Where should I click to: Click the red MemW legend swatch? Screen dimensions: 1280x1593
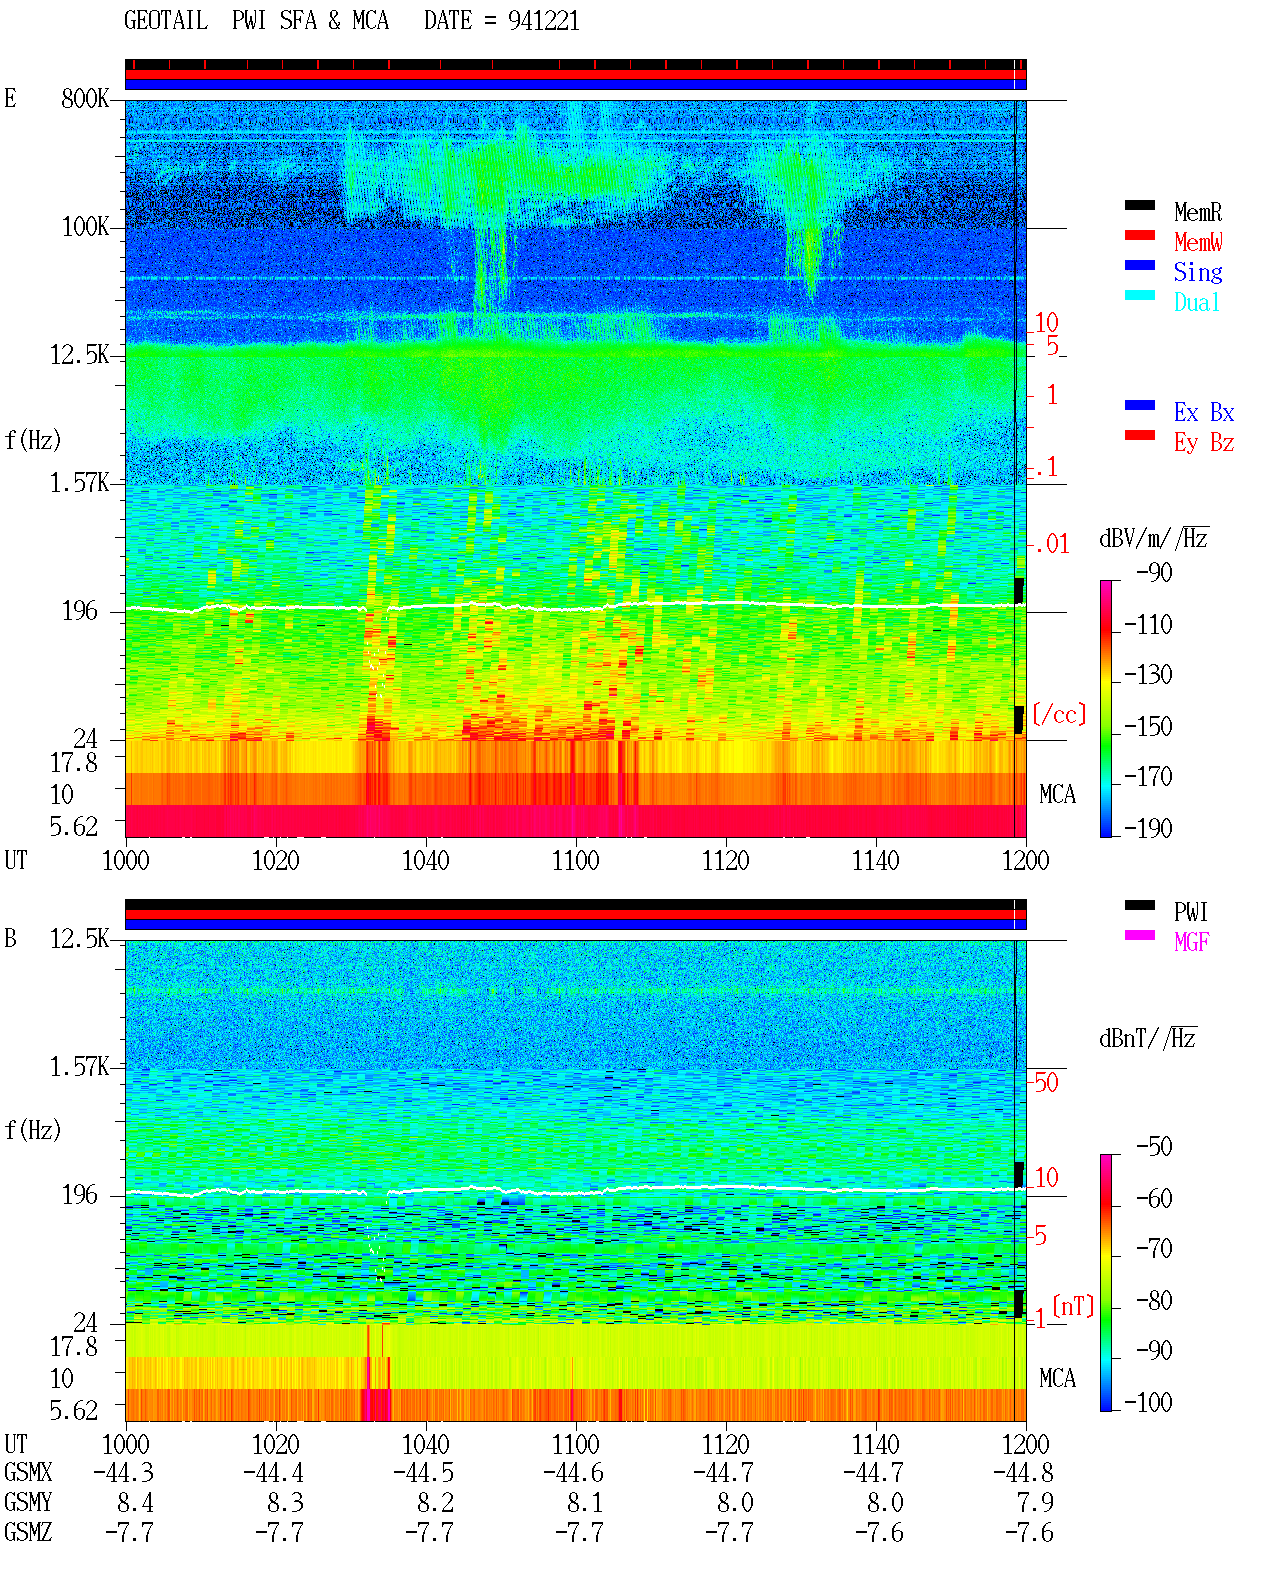[1140, 235]
